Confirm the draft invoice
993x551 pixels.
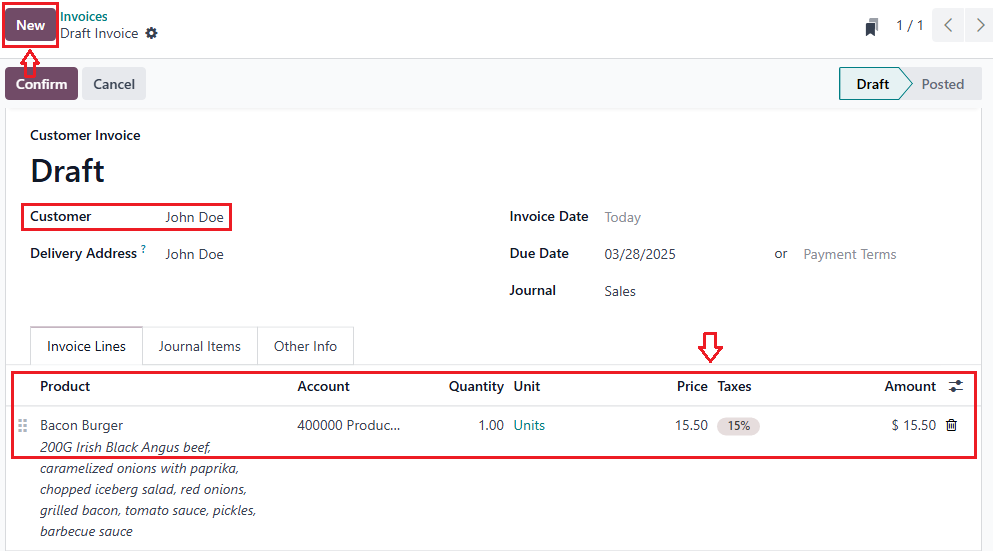pos(41,84)
